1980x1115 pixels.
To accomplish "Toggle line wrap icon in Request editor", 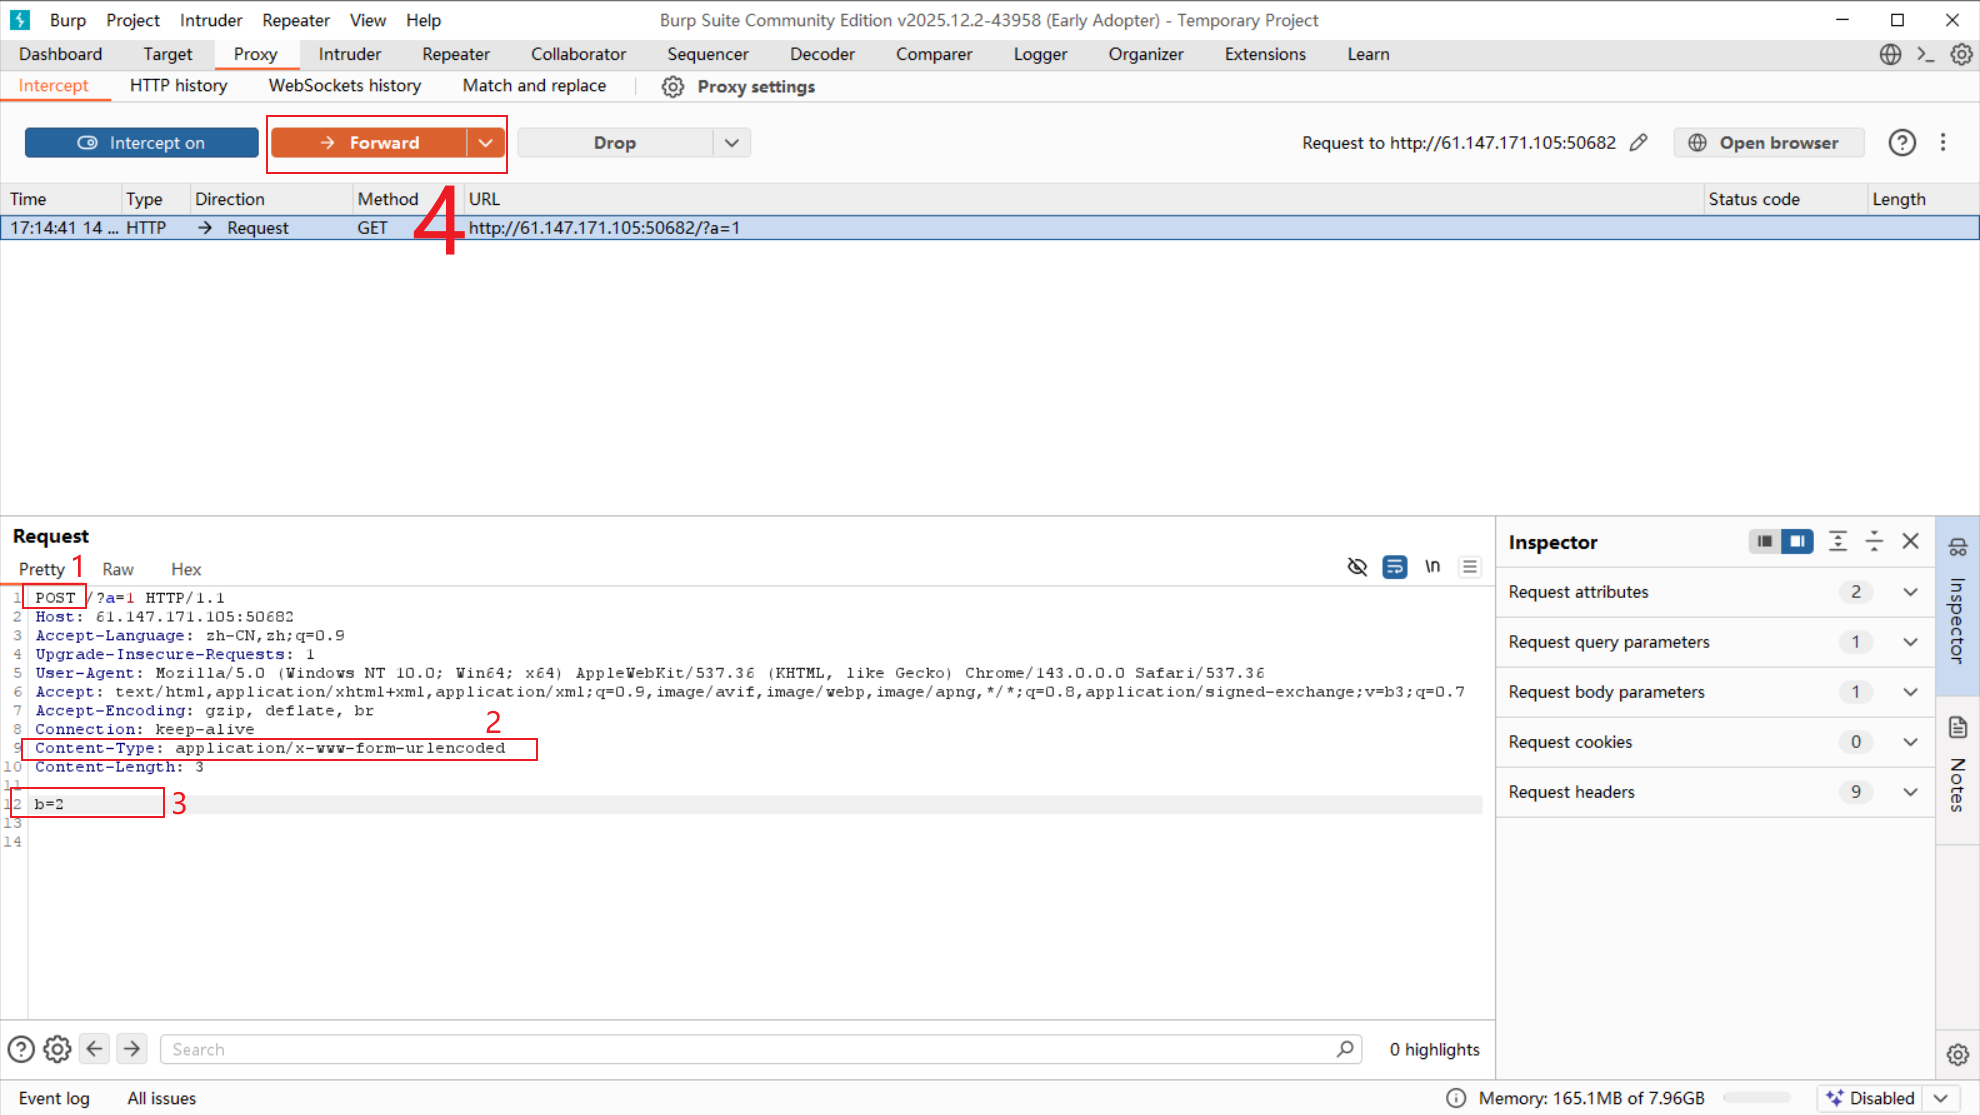I will (1394, 567).
